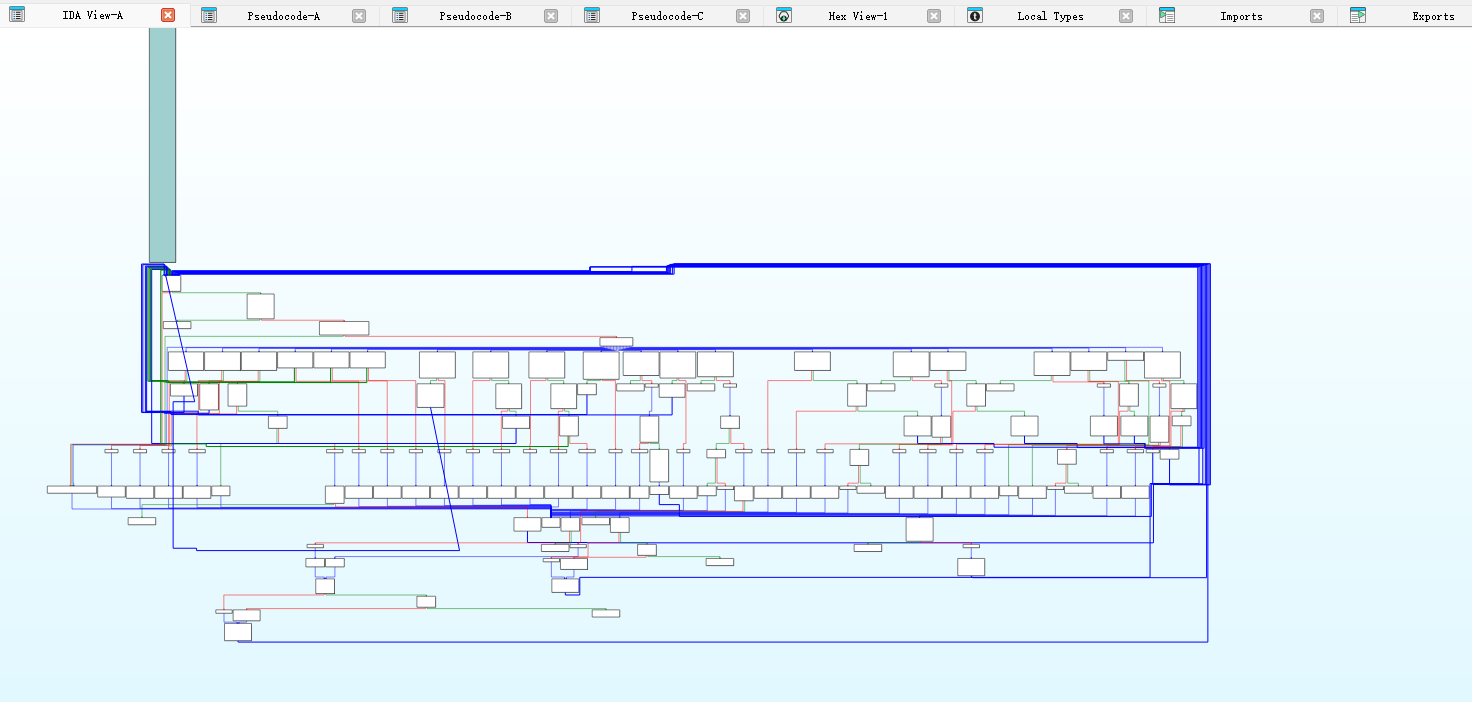Switch to the Local Types tab
Image resolution: width=1472 pixels, height=702 pixels.
point(1050,16)
